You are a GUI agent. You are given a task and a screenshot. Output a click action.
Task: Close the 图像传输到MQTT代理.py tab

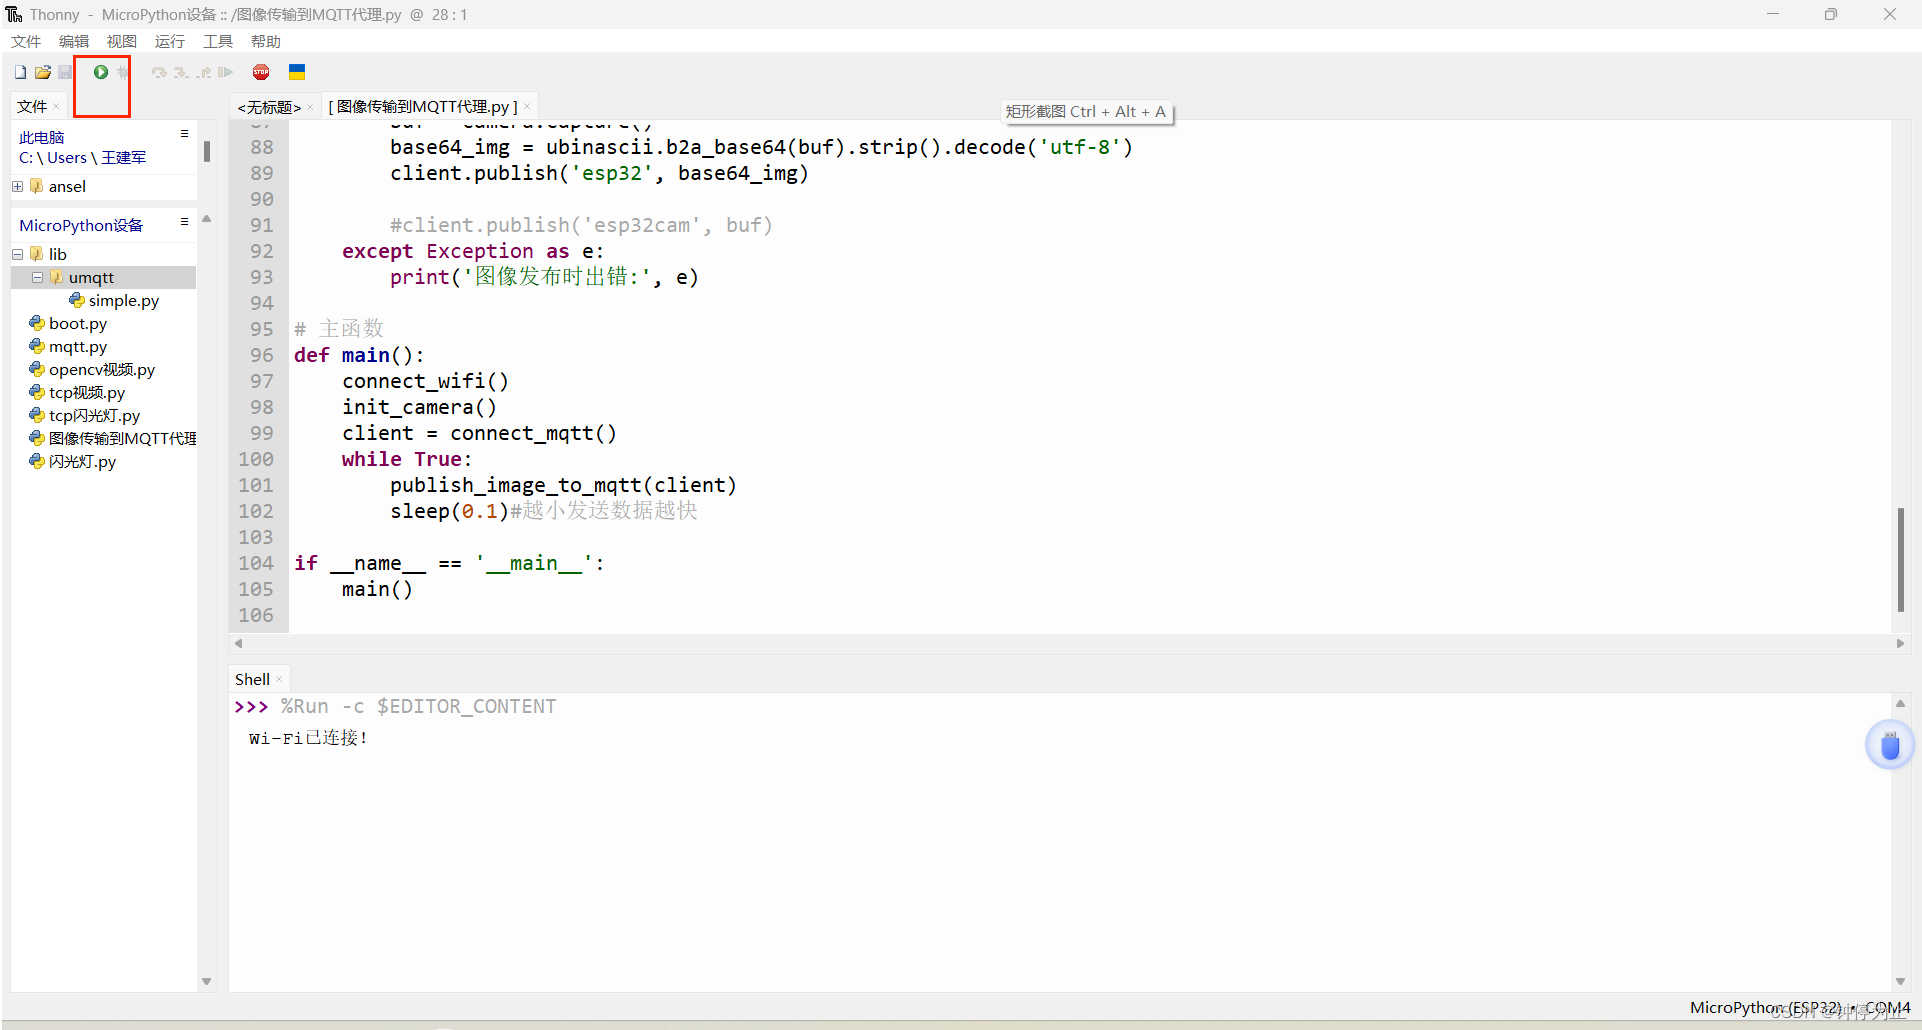[527, 107]
